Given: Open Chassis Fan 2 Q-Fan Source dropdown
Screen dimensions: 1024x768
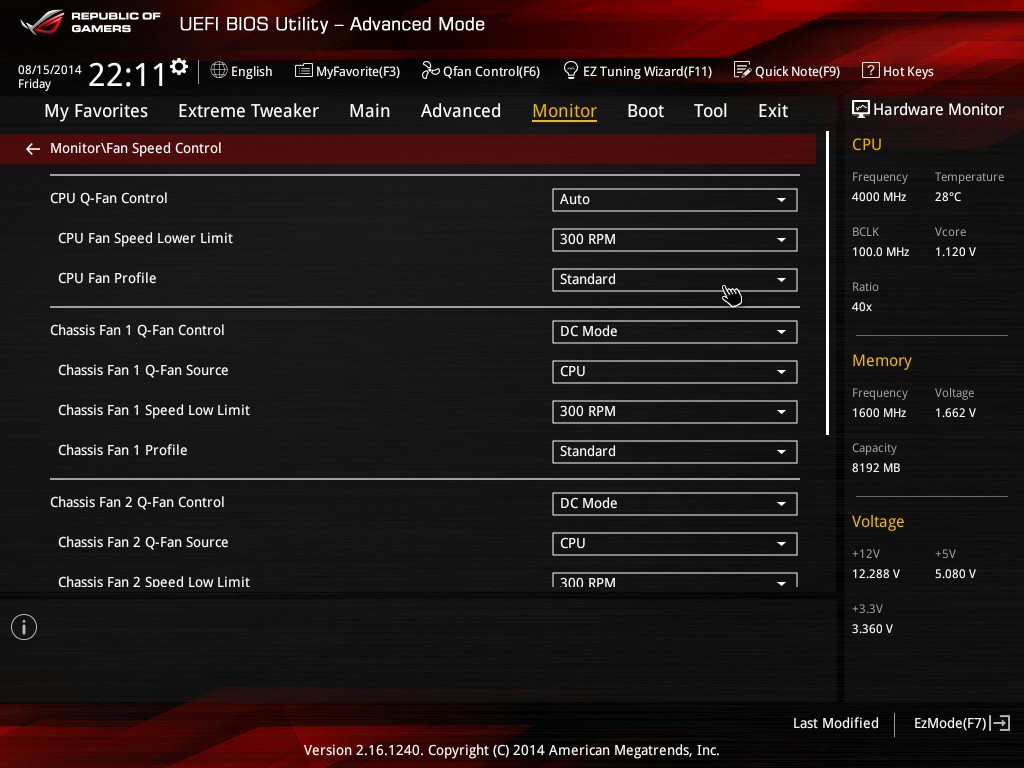Looking at the screenshot, I should coord(675,543).
